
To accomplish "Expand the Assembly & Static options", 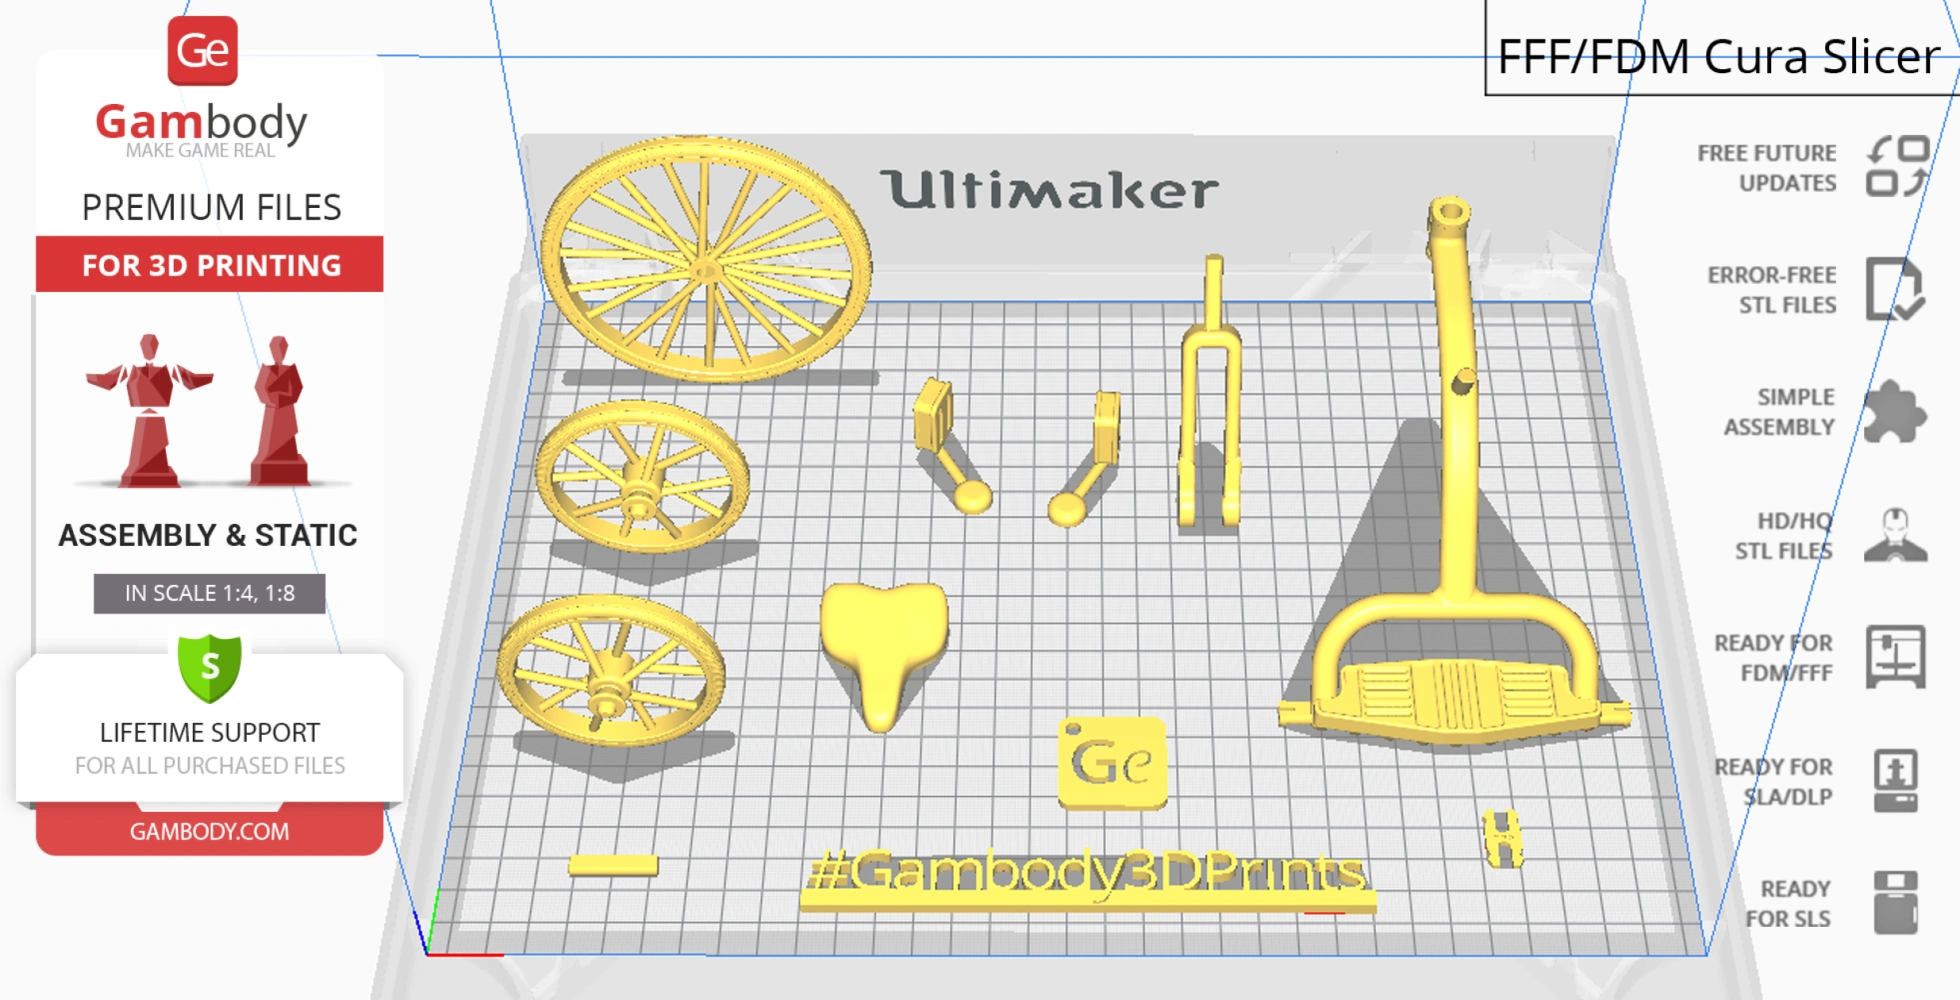I will [x=208, y=535].
